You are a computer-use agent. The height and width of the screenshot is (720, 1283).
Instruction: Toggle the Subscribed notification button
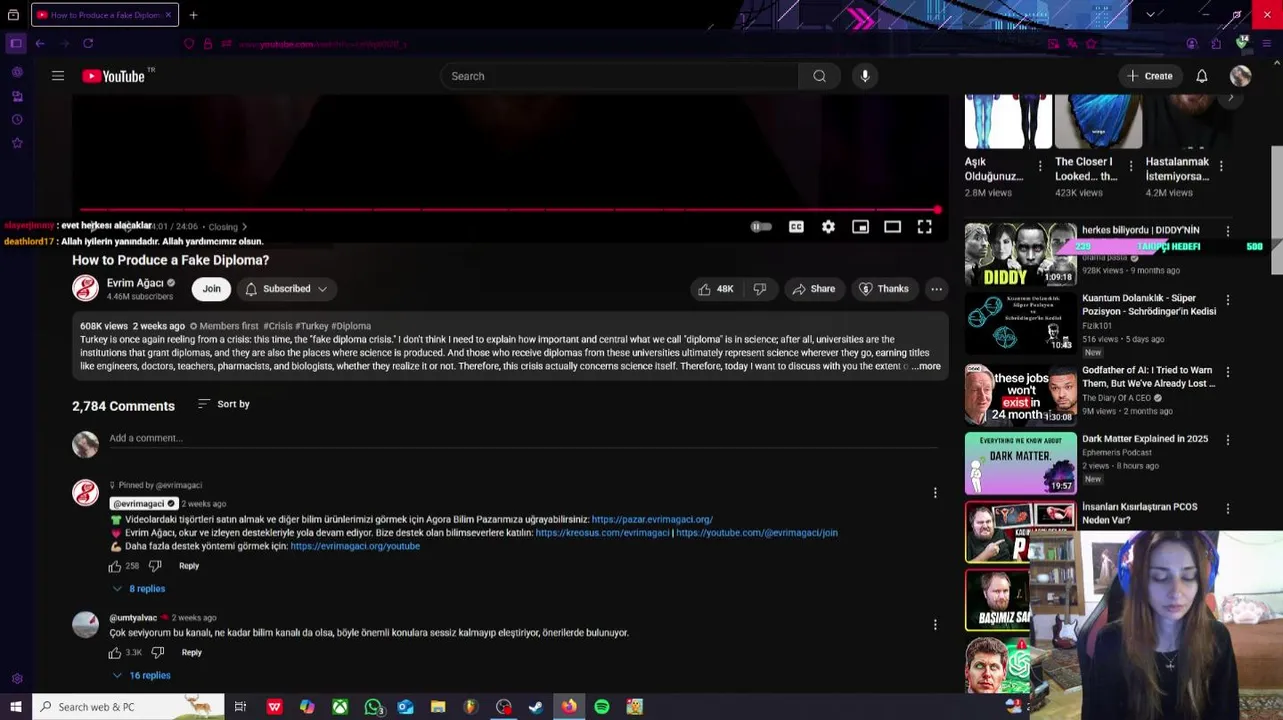pyautogui.click(x=286, y=289)
